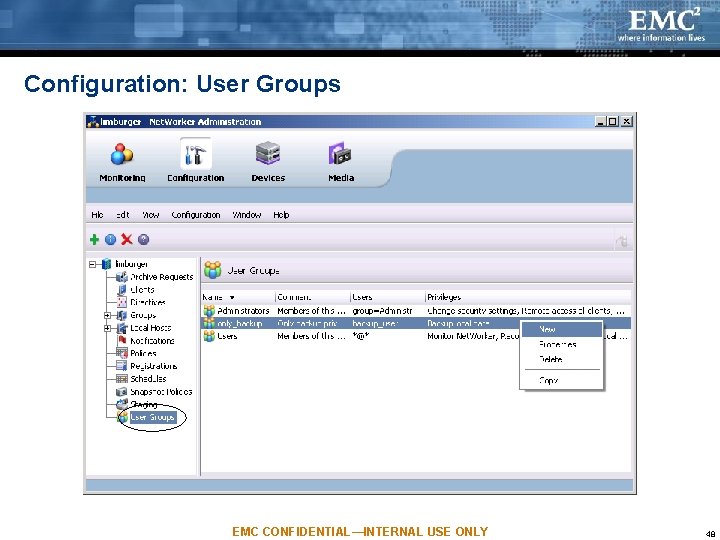This screenshot has width=720, height=540.
Task: Open the Monitoring view icon
Action: point(122,154)
